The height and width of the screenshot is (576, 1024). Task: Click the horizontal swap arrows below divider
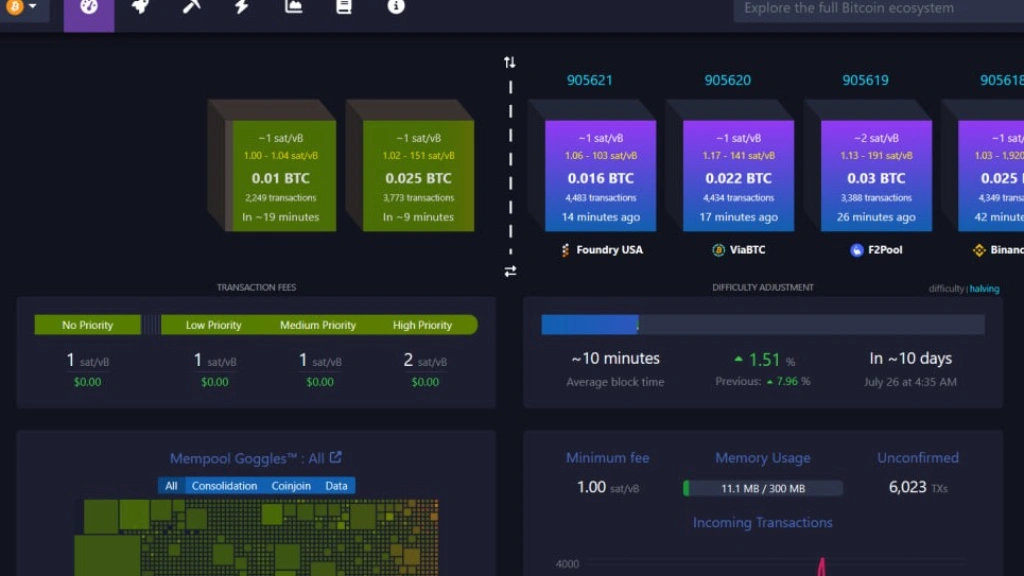pyautogui.click(x=510, y=271)
